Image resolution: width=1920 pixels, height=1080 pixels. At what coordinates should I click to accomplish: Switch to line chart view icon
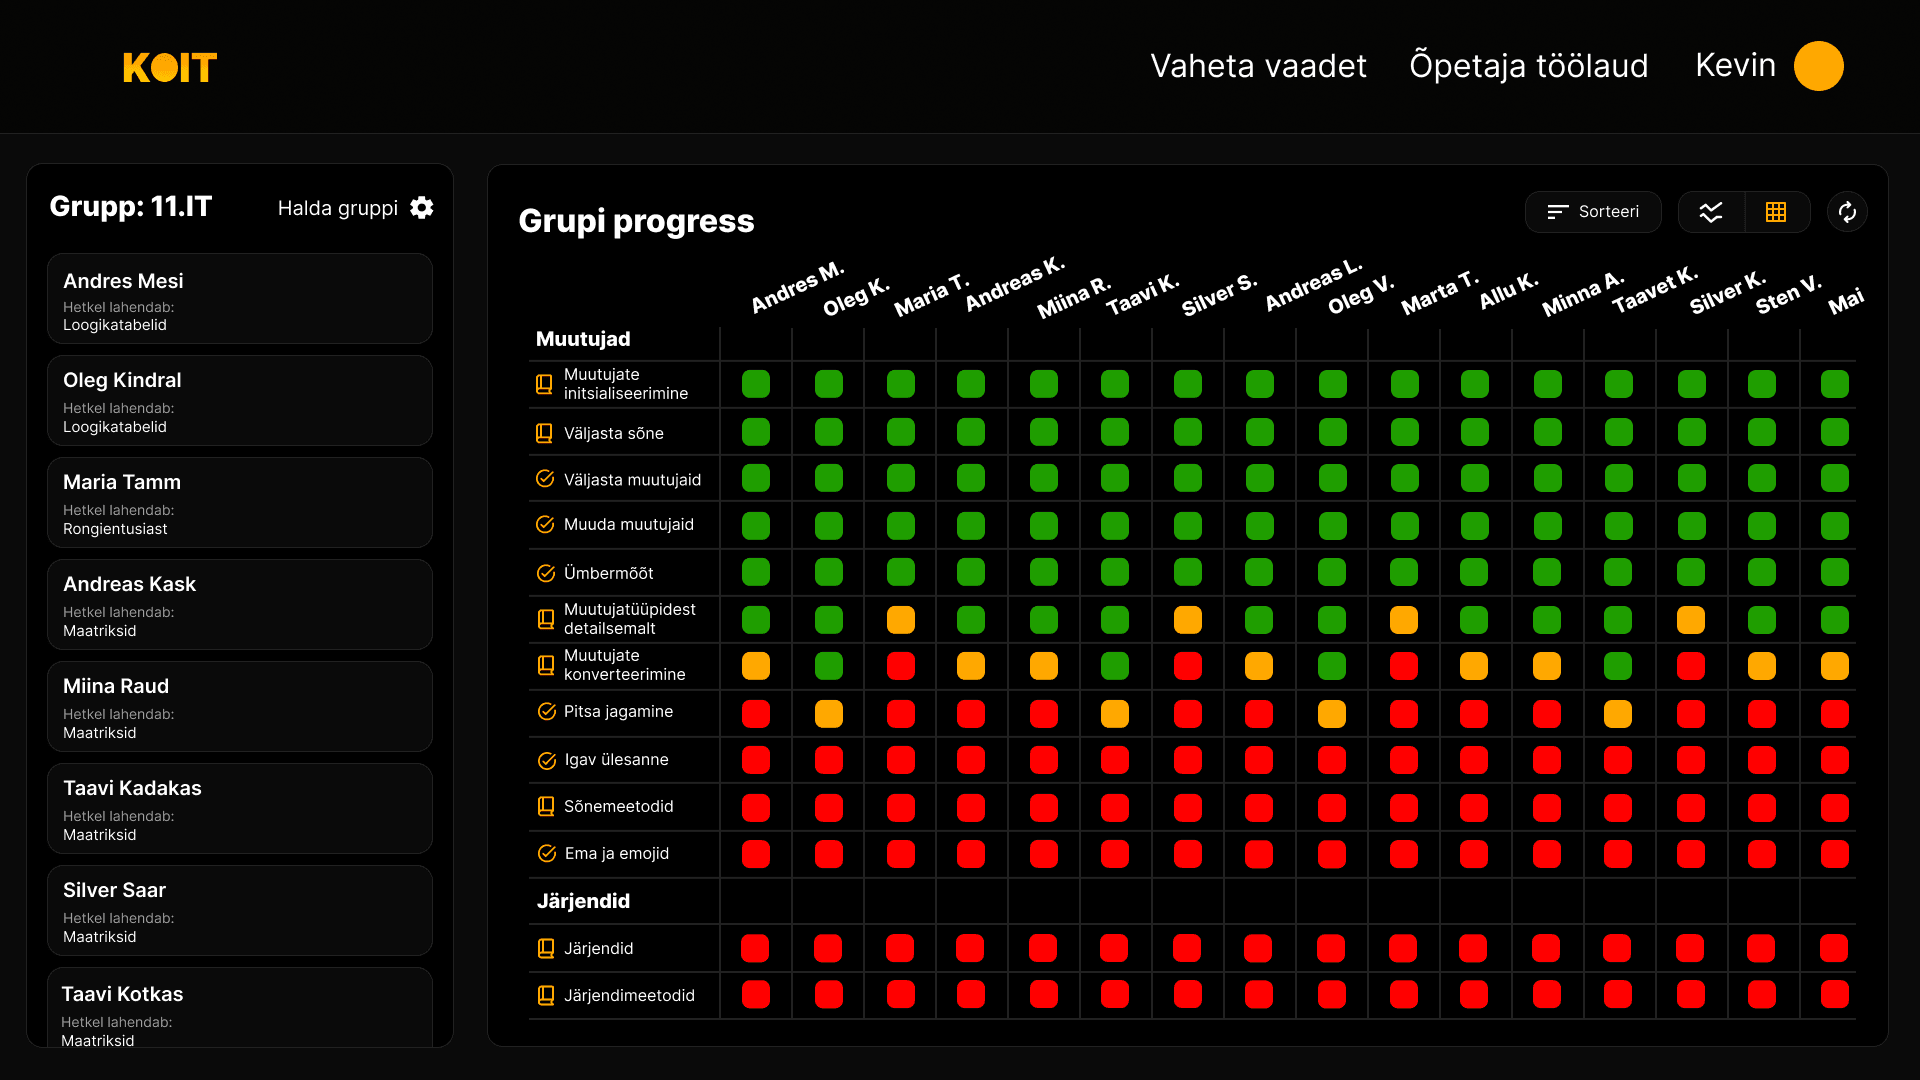coord(1711,212)
